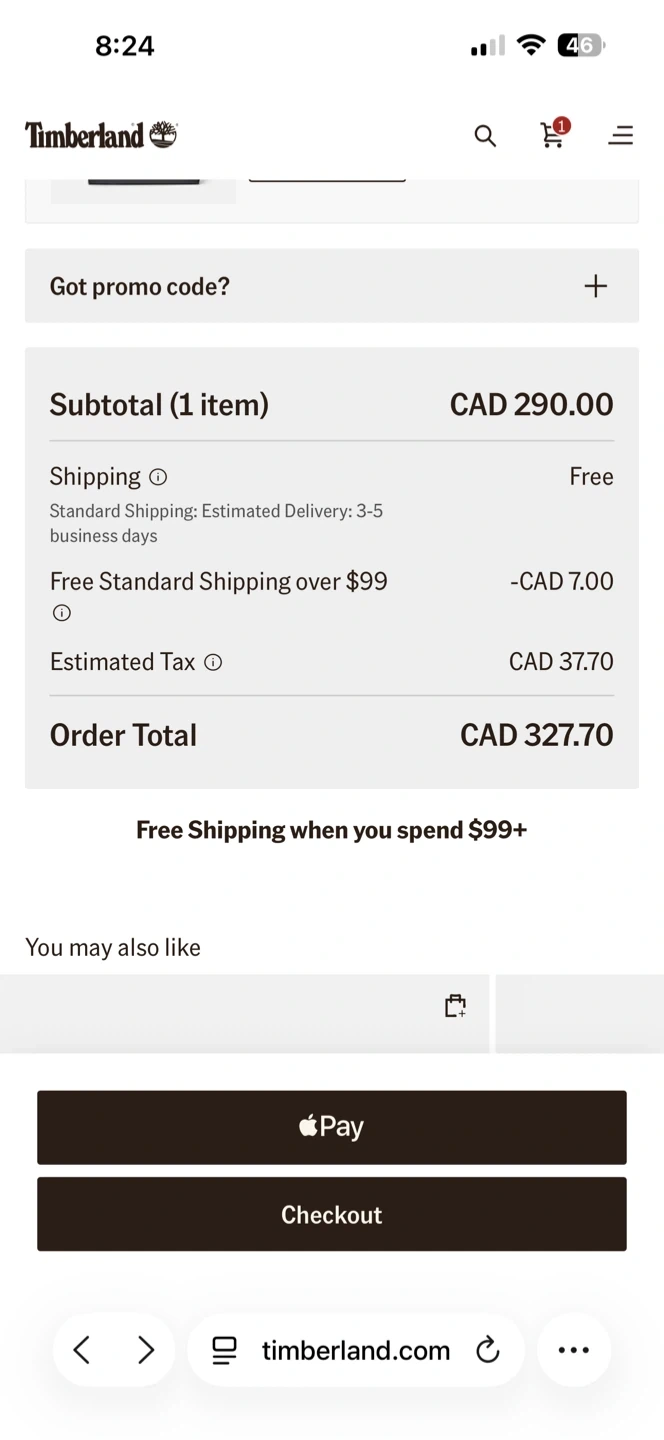Show Estimated Tax info icon
This screenshot has height=1440, width=664.
click(213, 662)
